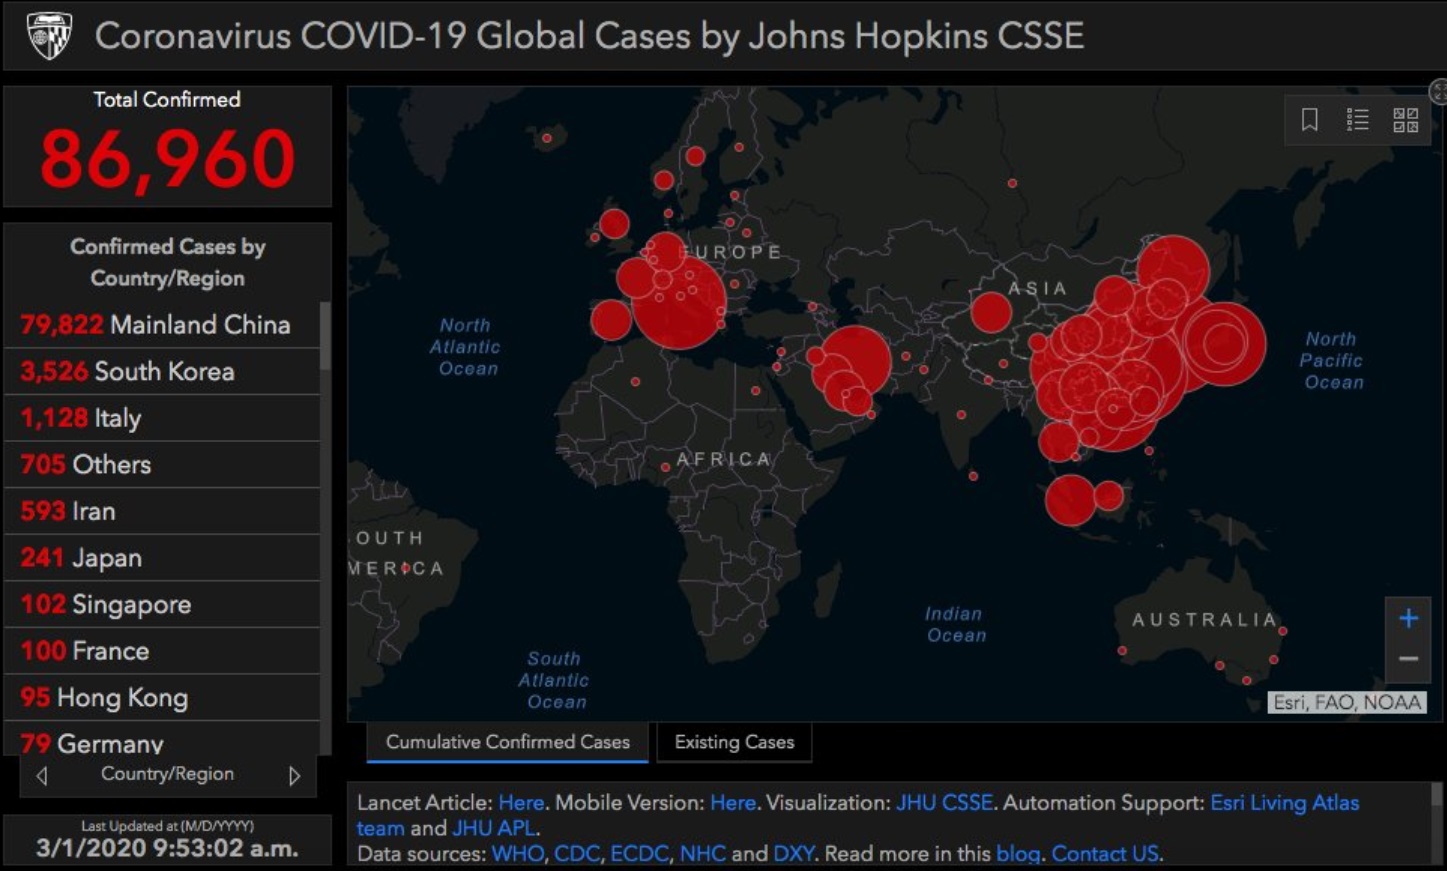This screenshot has width=1447, height=871.
Task: Zoom in on the map with plus
Action: click(1408, 618)
